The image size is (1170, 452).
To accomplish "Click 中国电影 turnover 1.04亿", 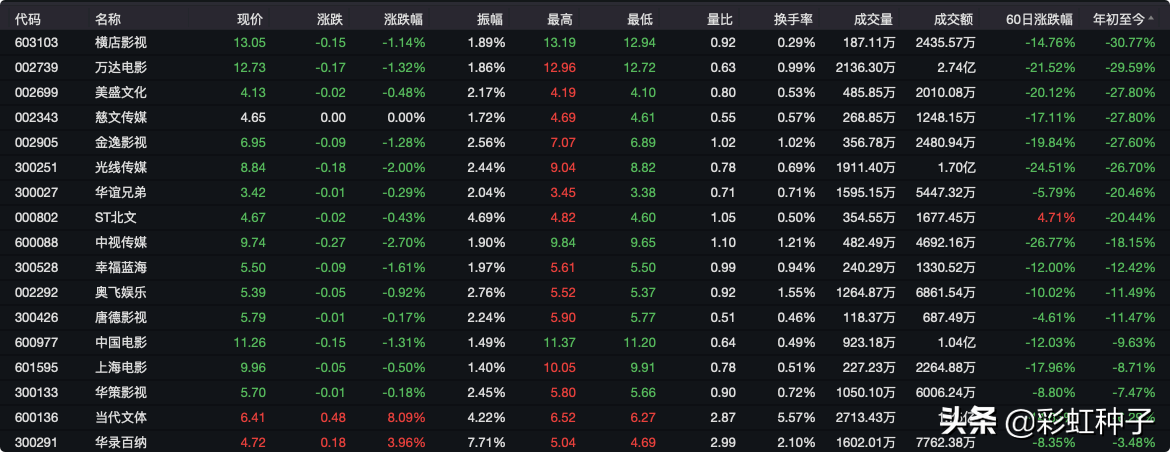I will point(956,342).
